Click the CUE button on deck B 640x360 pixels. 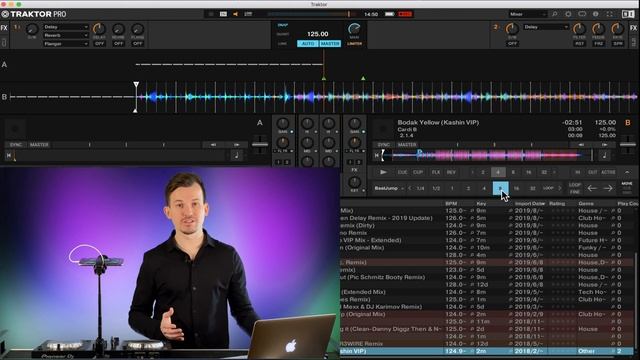coord(402,172)
